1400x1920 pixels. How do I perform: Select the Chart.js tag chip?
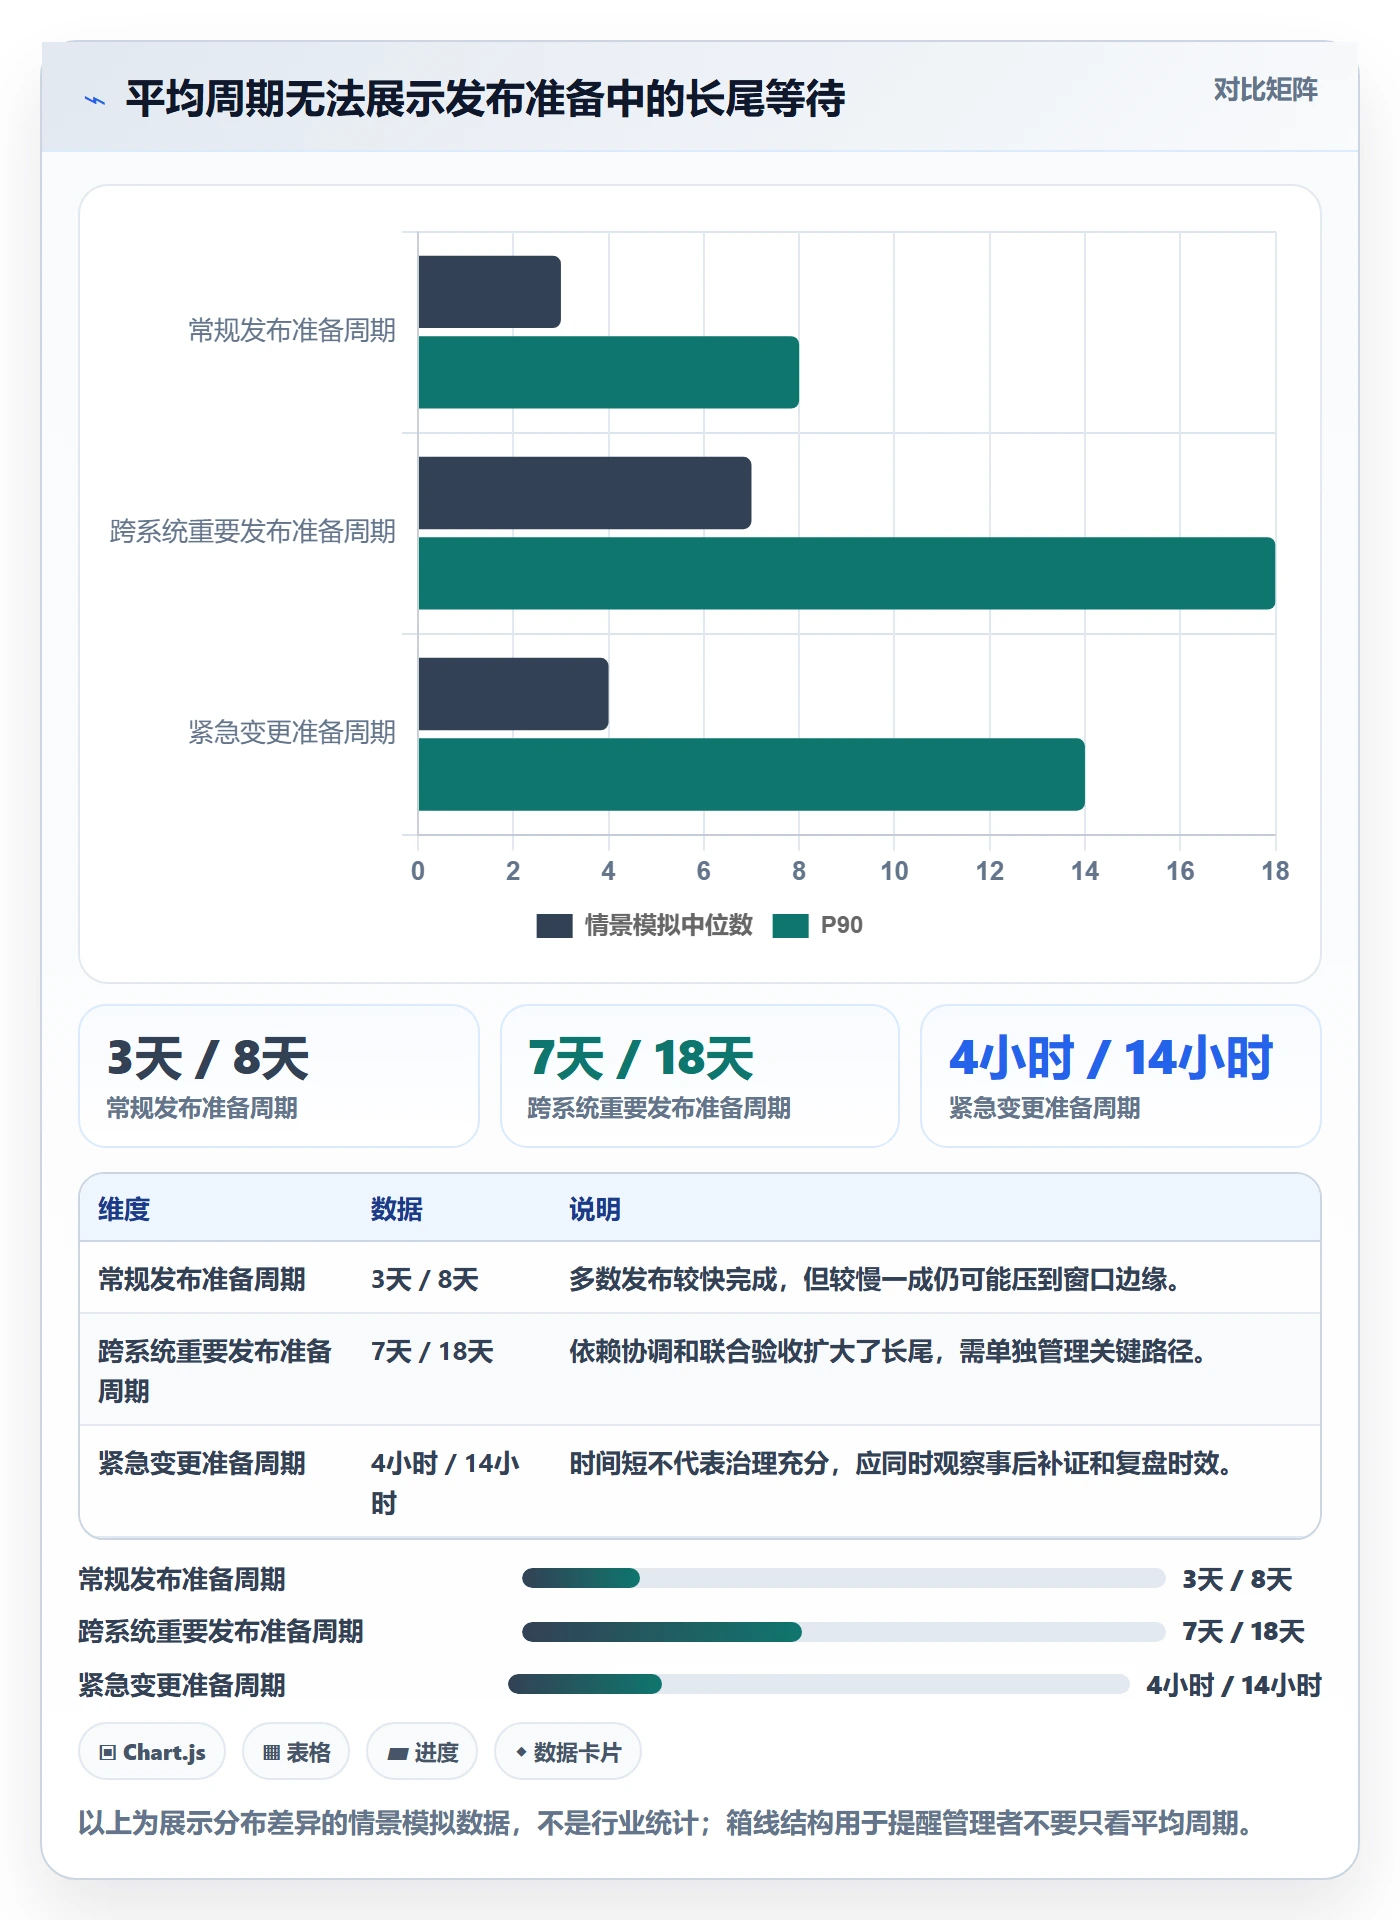pyautogui.click(x=152, y=1752)
